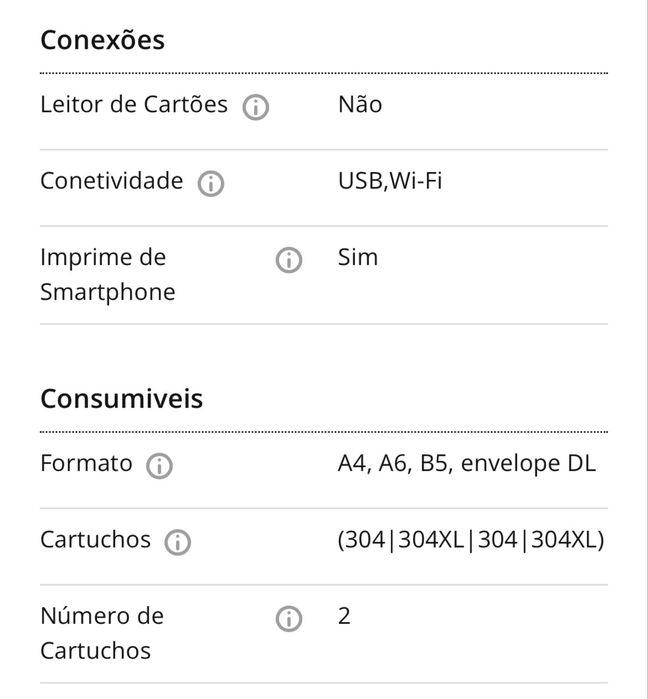This screenshot has height=699, width=648.
Task: Open info icon beside Leitor de Cartões
Action: [x=255, y=107]
